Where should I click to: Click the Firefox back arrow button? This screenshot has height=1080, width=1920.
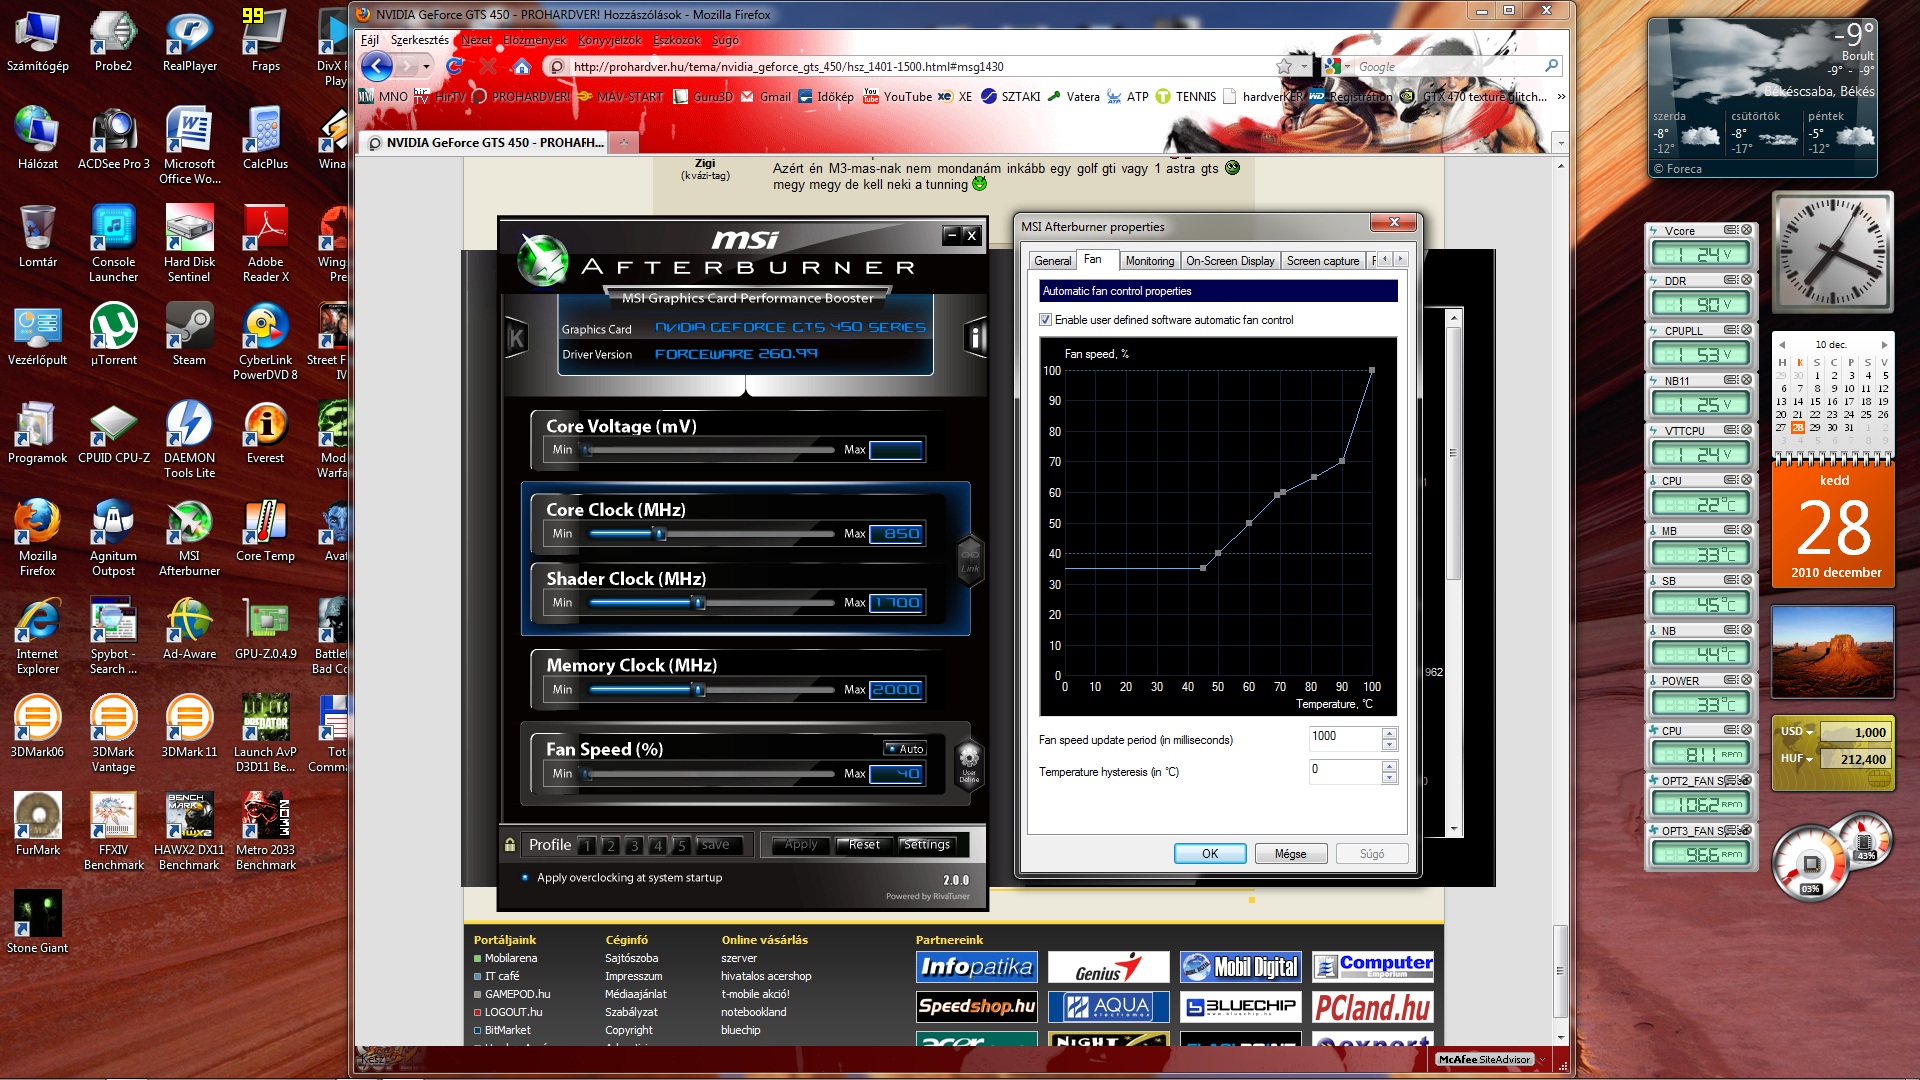[x=377, y=67]
